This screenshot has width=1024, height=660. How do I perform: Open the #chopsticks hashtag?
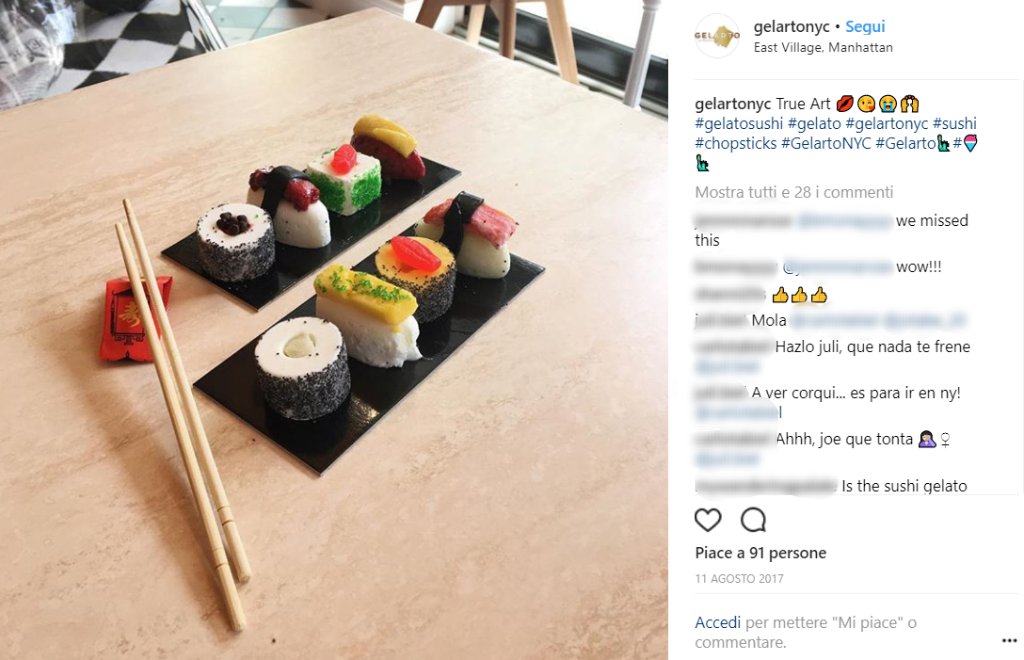(x=735, y=143)
